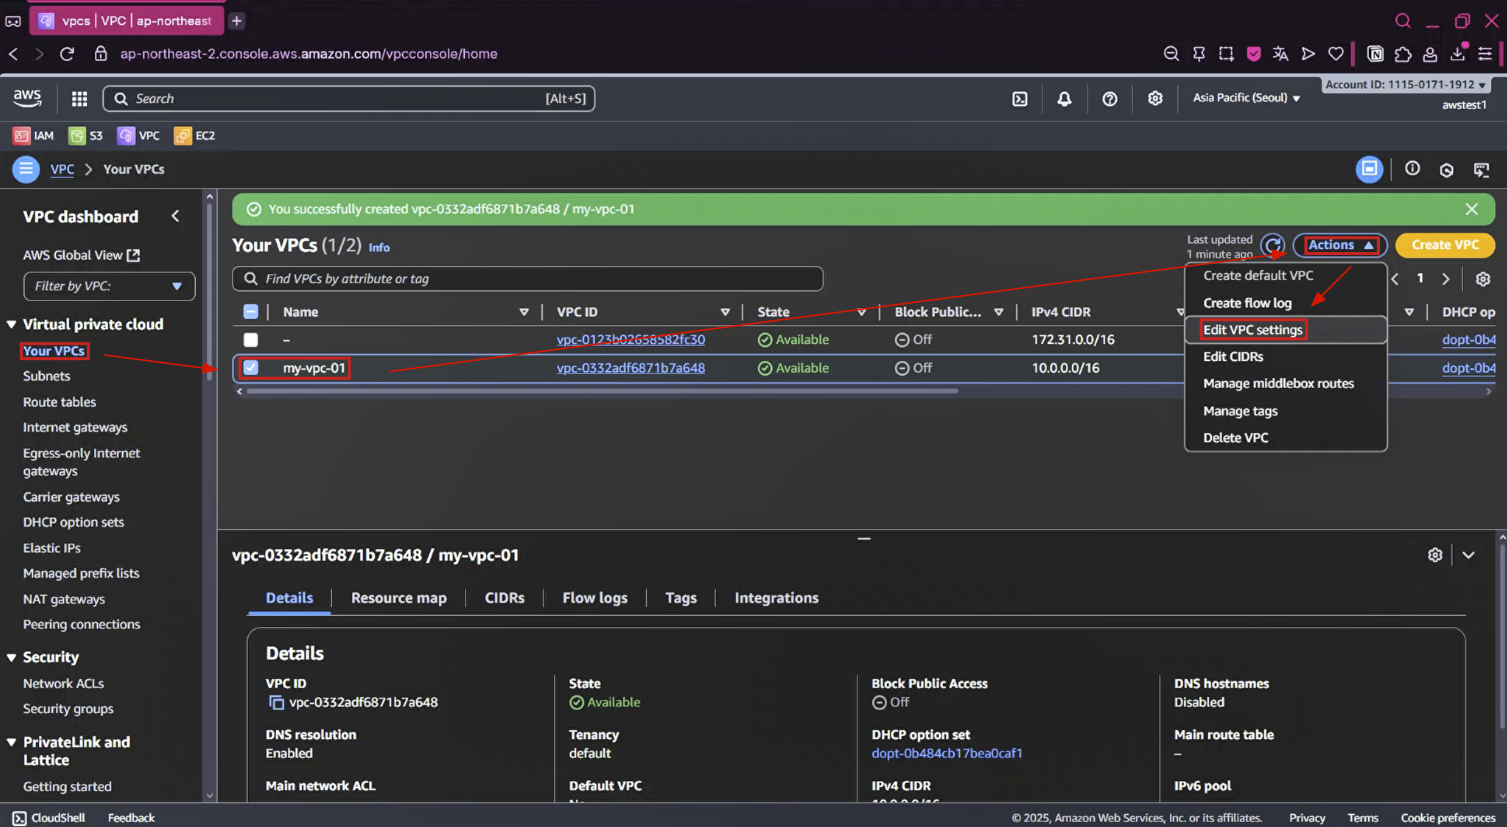Open the VPC favorites shortcut
1507x827 pixels.
[x=139, y=135]
